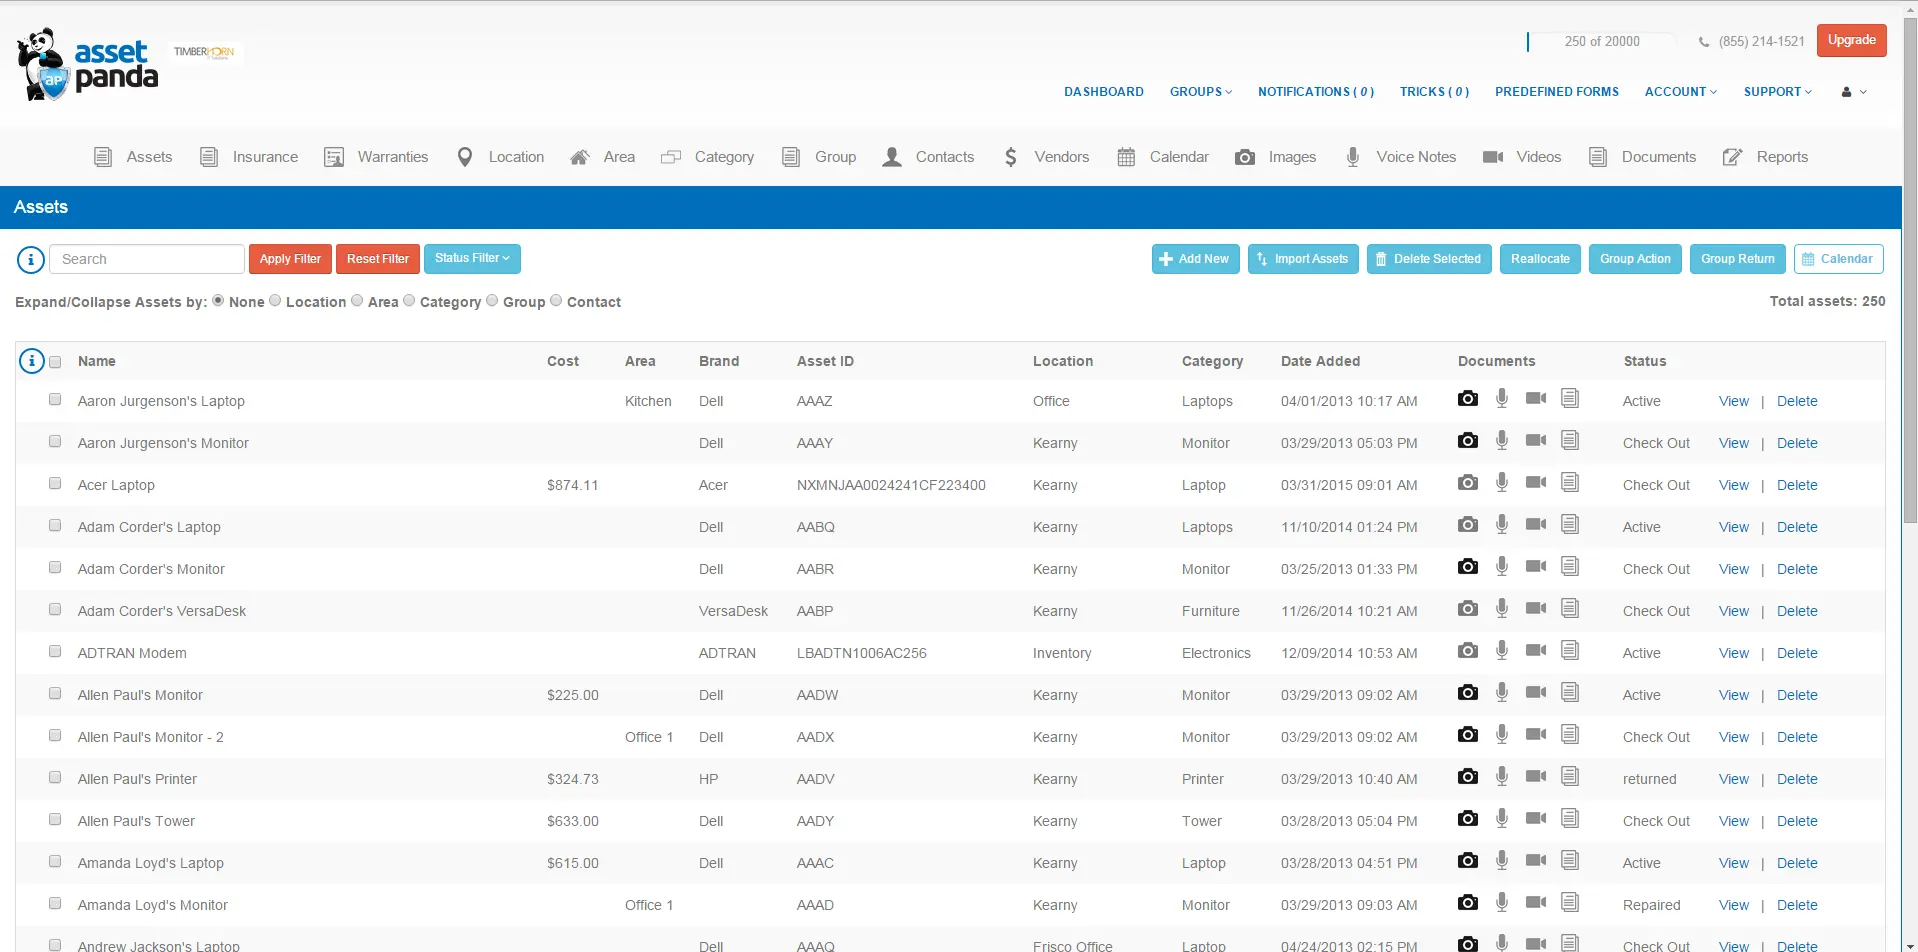
Task: Check the select-all checkbox in table header
Action: pos(56,362)
